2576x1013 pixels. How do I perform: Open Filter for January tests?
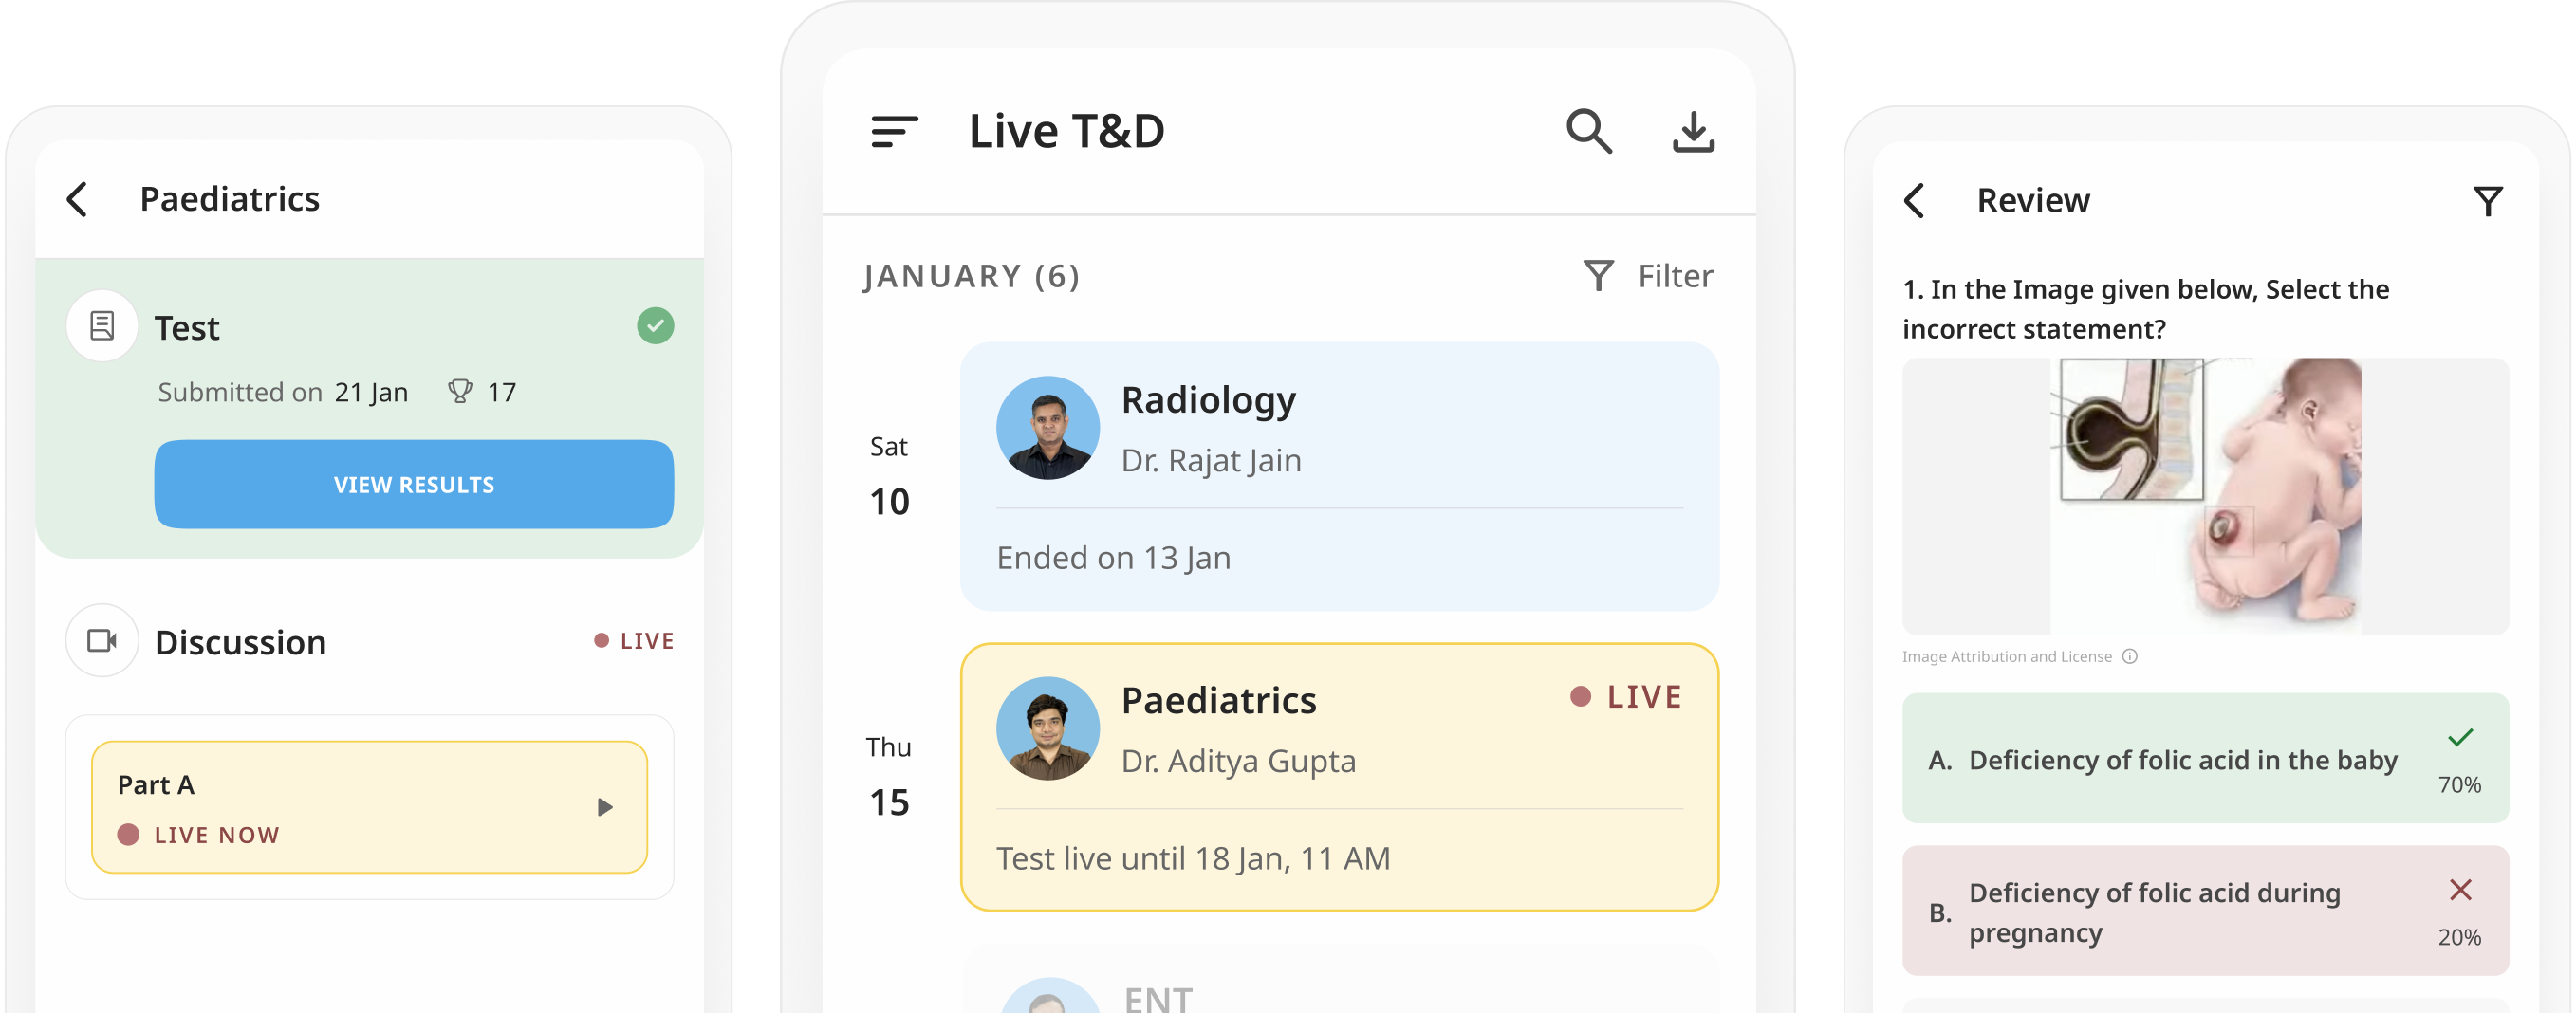(1649, 276)
